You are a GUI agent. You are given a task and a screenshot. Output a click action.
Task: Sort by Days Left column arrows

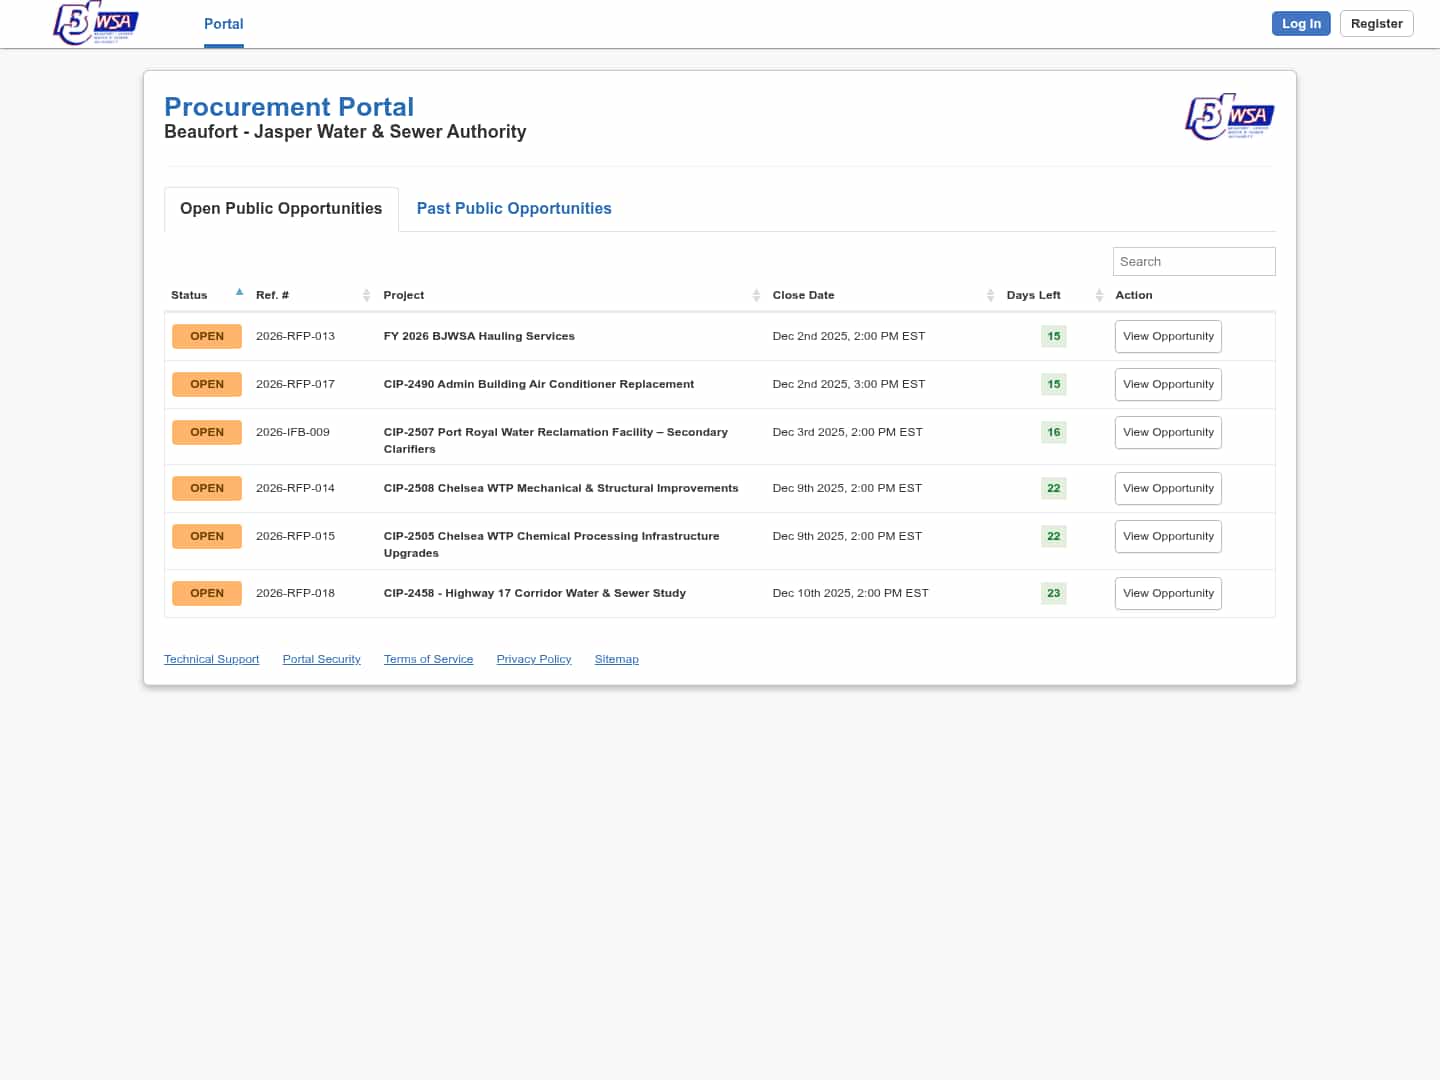click(1098, 295)
